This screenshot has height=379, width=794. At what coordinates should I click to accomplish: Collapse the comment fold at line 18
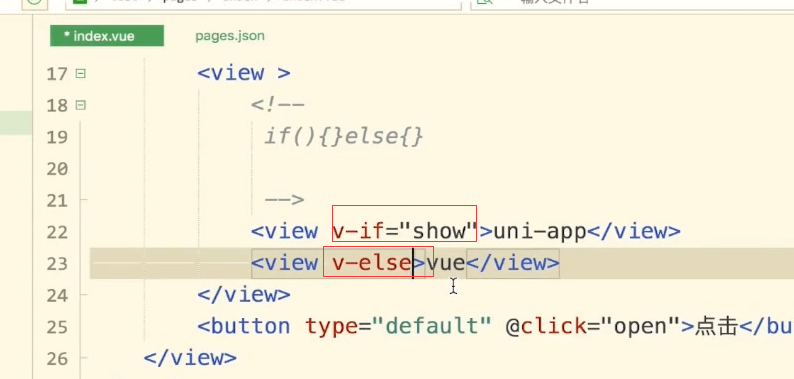(x=81, y=105)
